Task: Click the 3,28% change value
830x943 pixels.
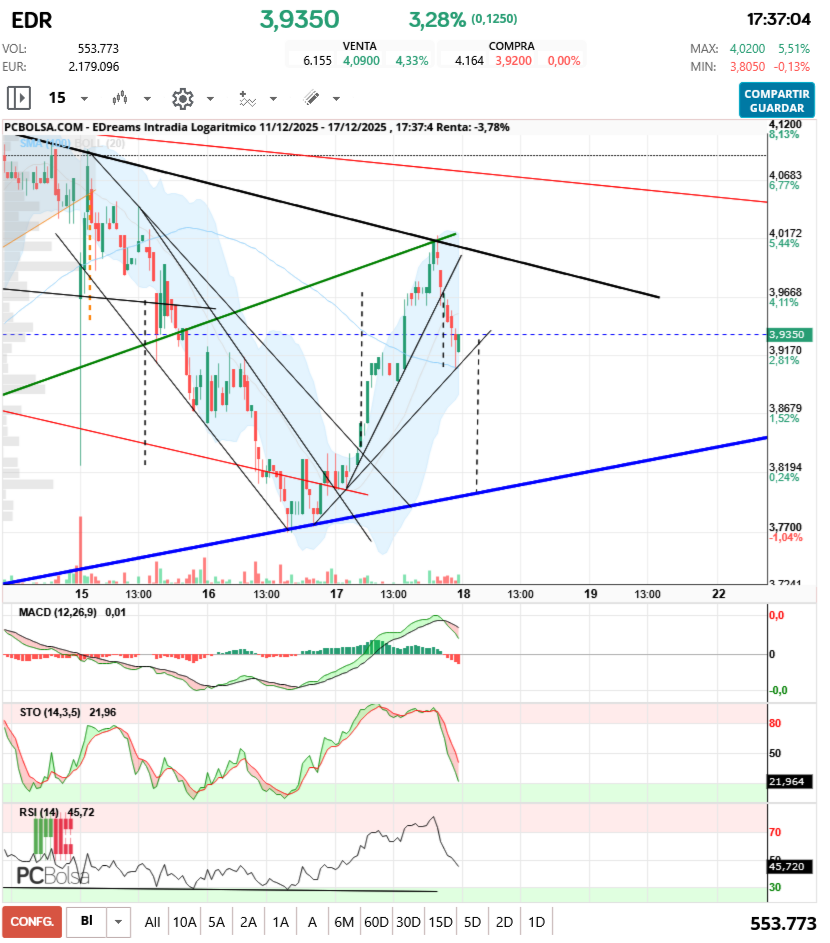Action: (x=437, y=20)
